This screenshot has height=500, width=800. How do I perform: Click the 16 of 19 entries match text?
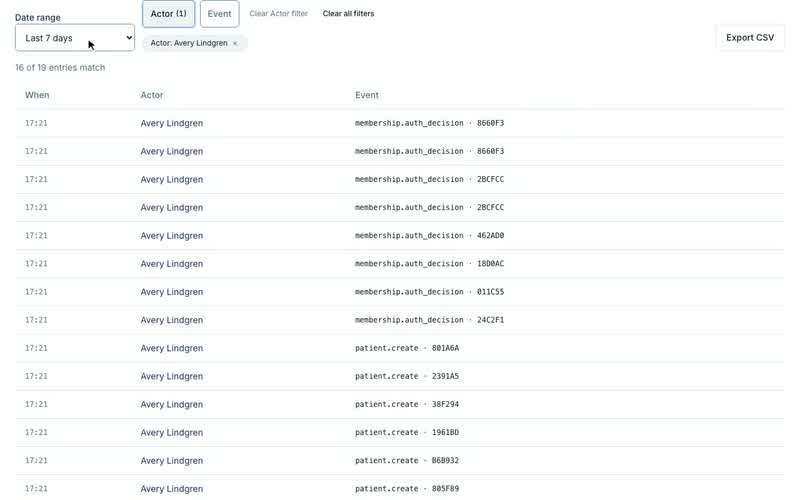point(60,67)
